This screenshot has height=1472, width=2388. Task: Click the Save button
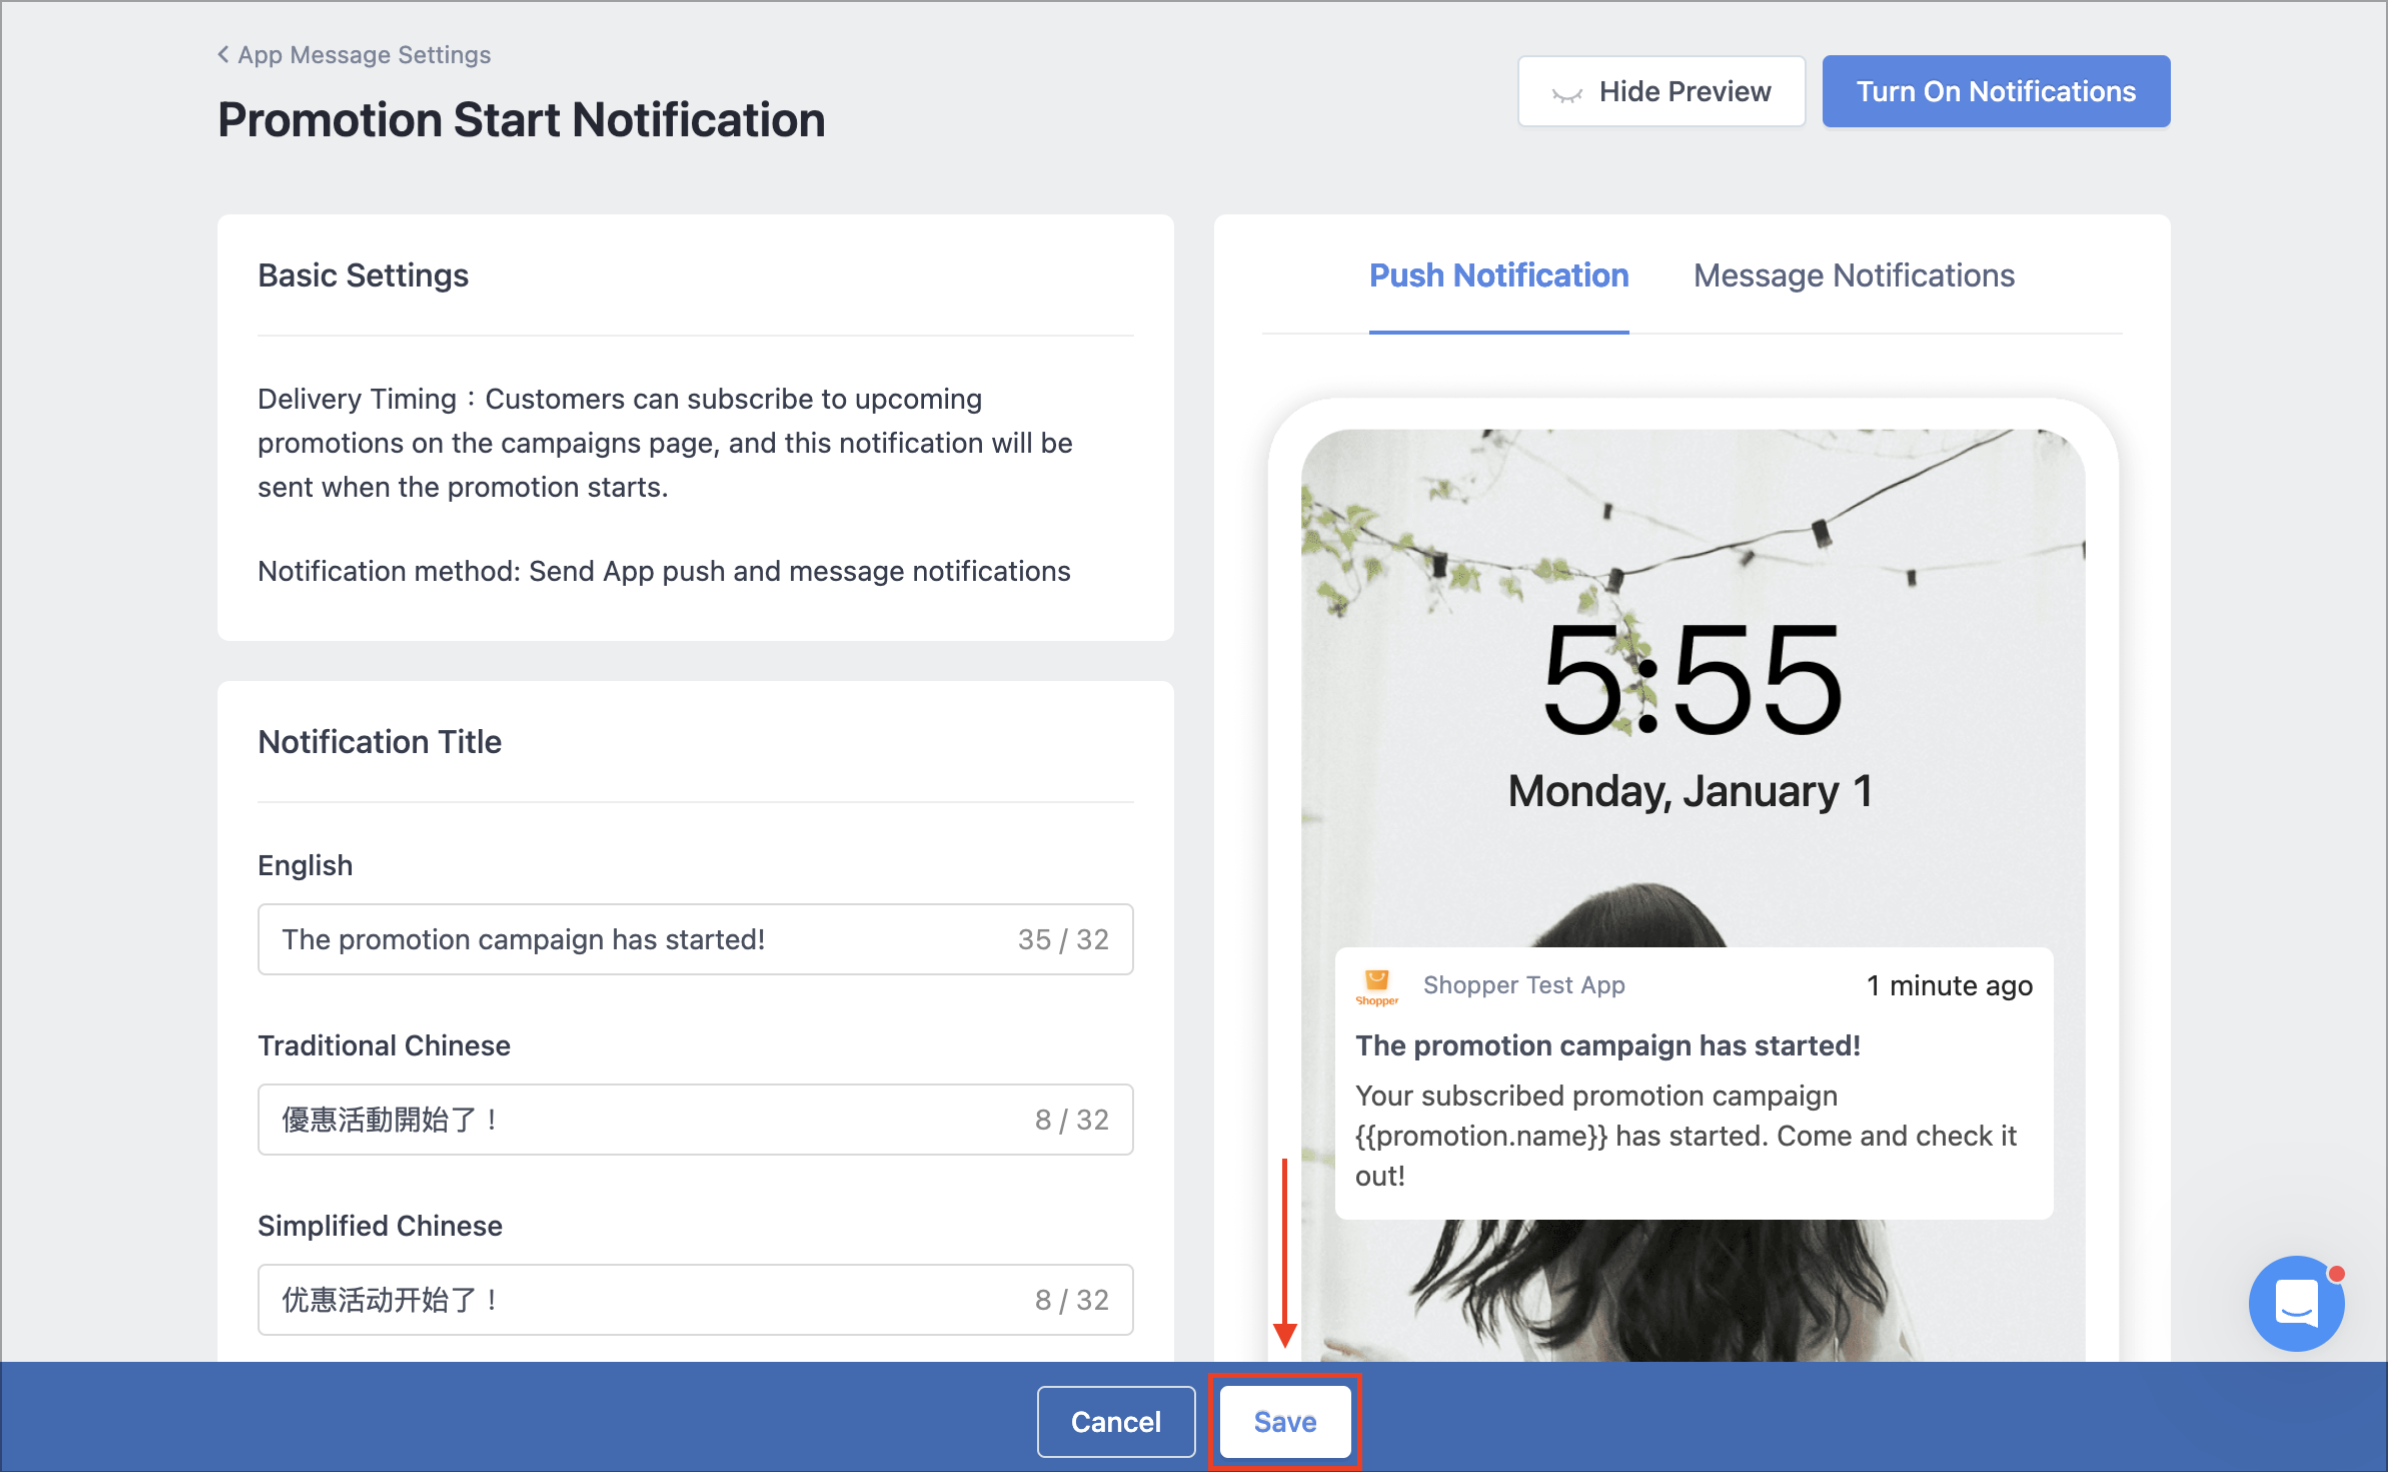pos(1285,1421)
